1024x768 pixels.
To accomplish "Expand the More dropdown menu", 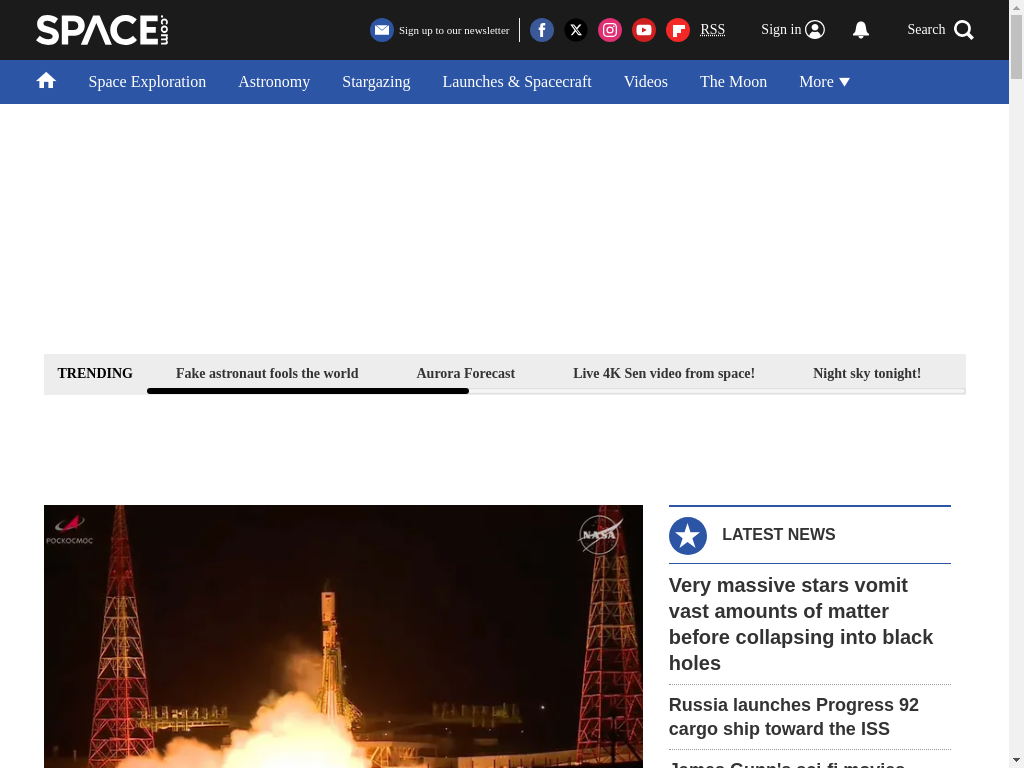I will (824, 82).
